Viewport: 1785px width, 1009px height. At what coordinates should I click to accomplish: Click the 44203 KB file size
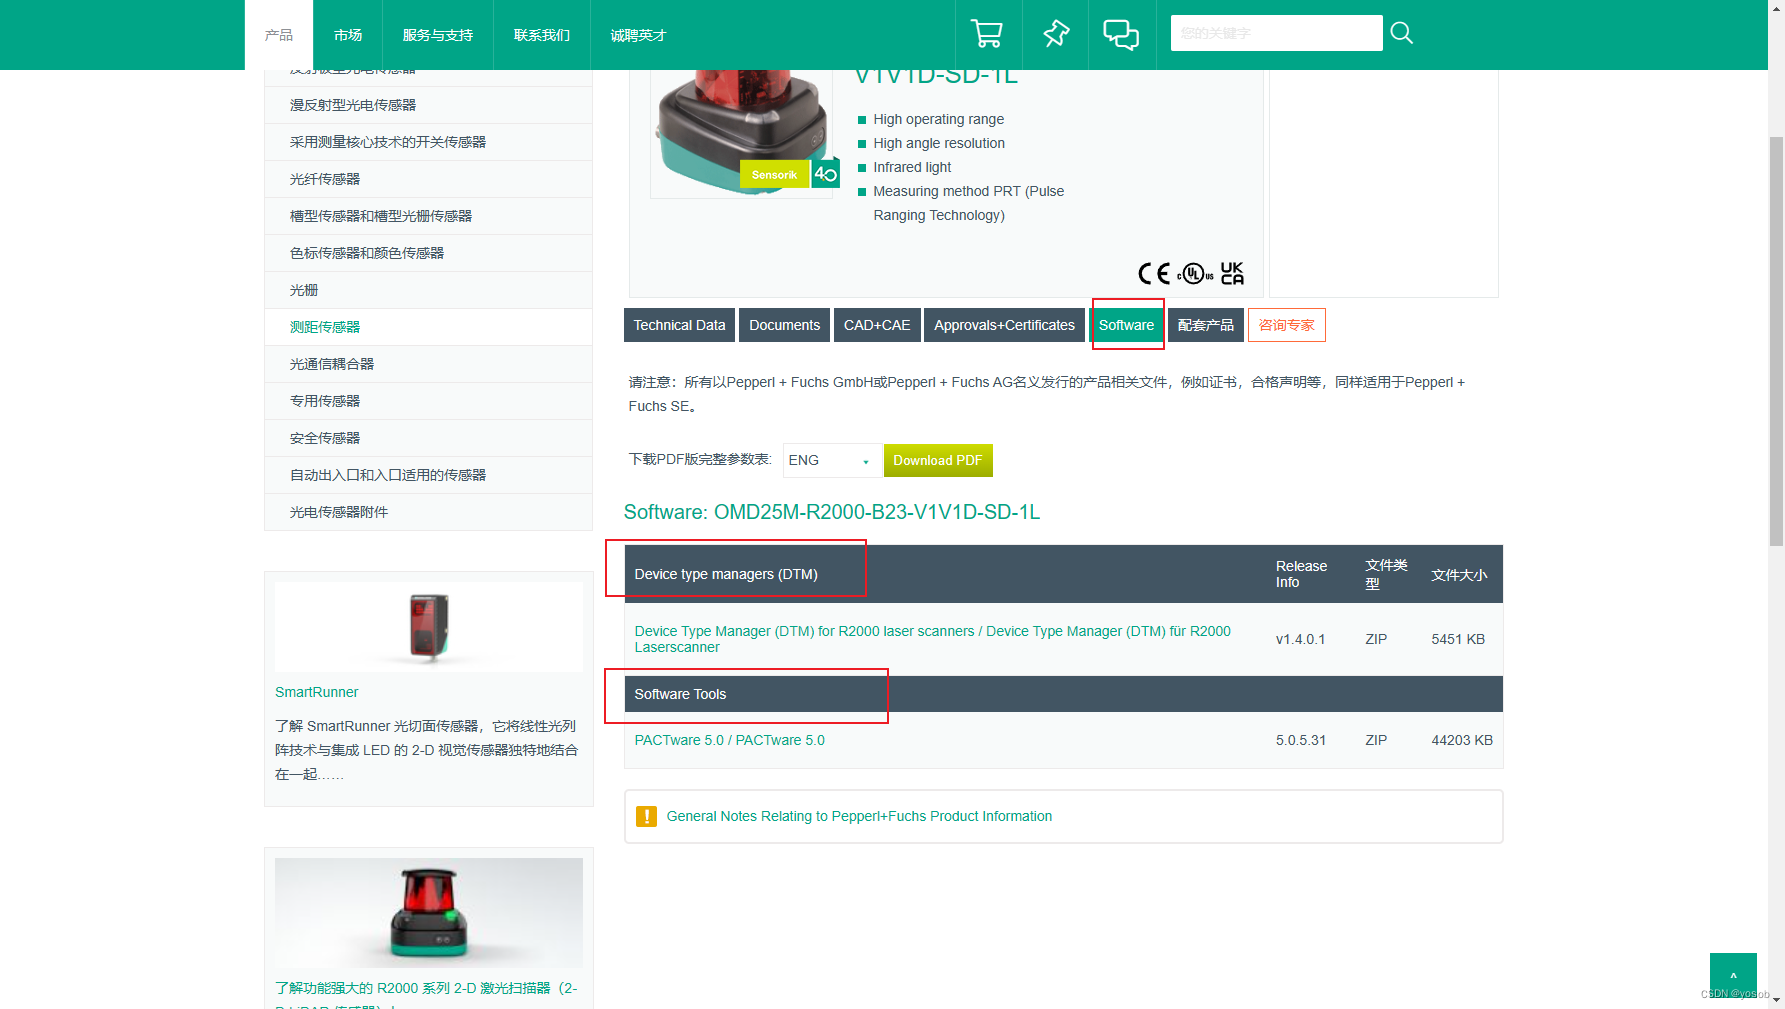(x=1462, y=740)
